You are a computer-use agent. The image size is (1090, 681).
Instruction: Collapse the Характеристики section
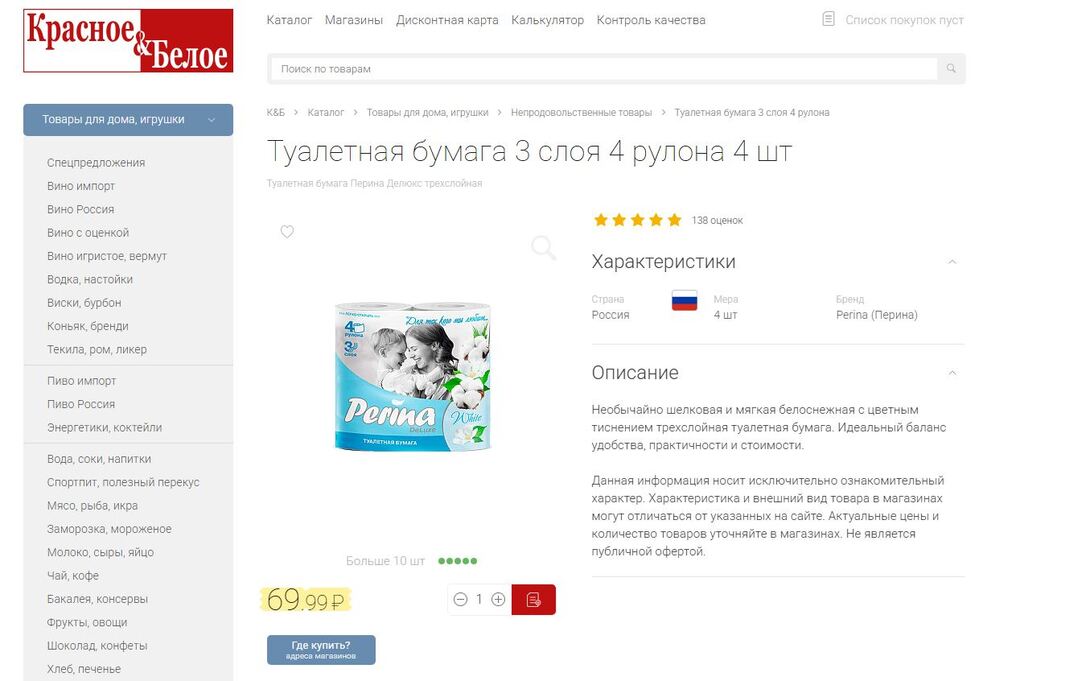coord(952,262)
